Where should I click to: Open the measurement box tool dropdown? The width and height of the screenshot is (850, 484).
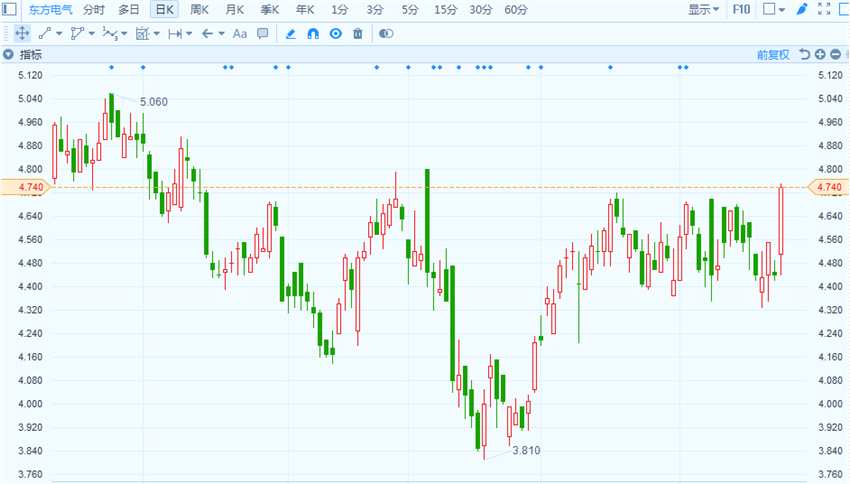[x=157, y=34]
